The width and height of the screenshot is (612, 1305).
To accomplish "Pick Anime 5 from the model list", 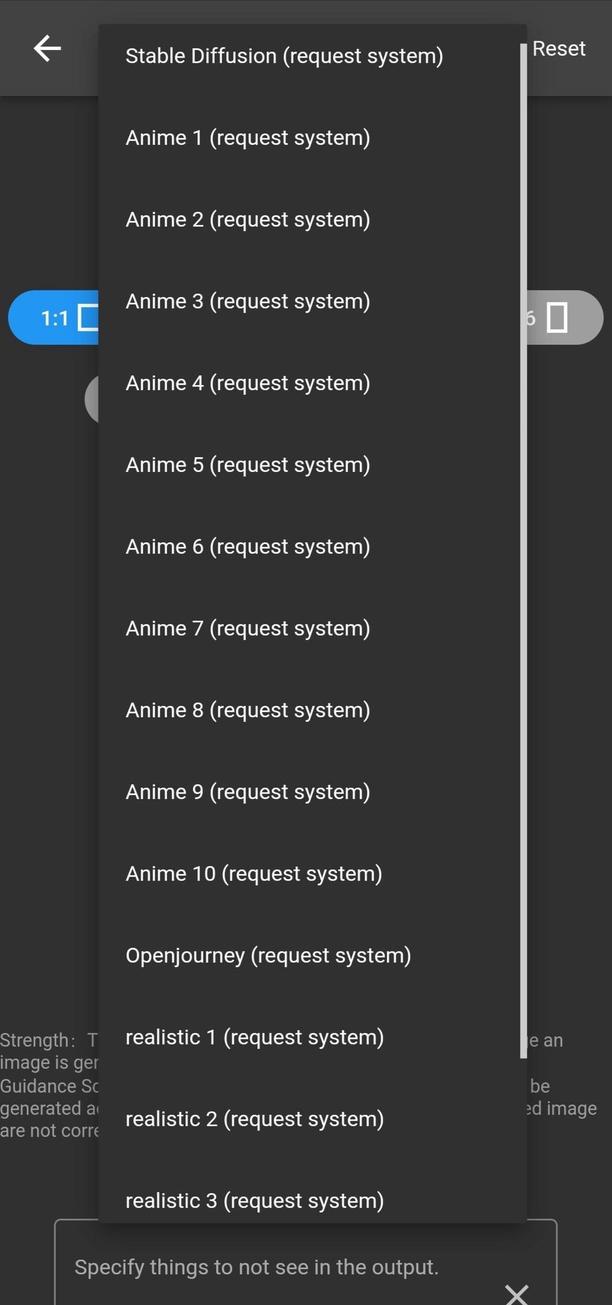I will coord(248,465).
